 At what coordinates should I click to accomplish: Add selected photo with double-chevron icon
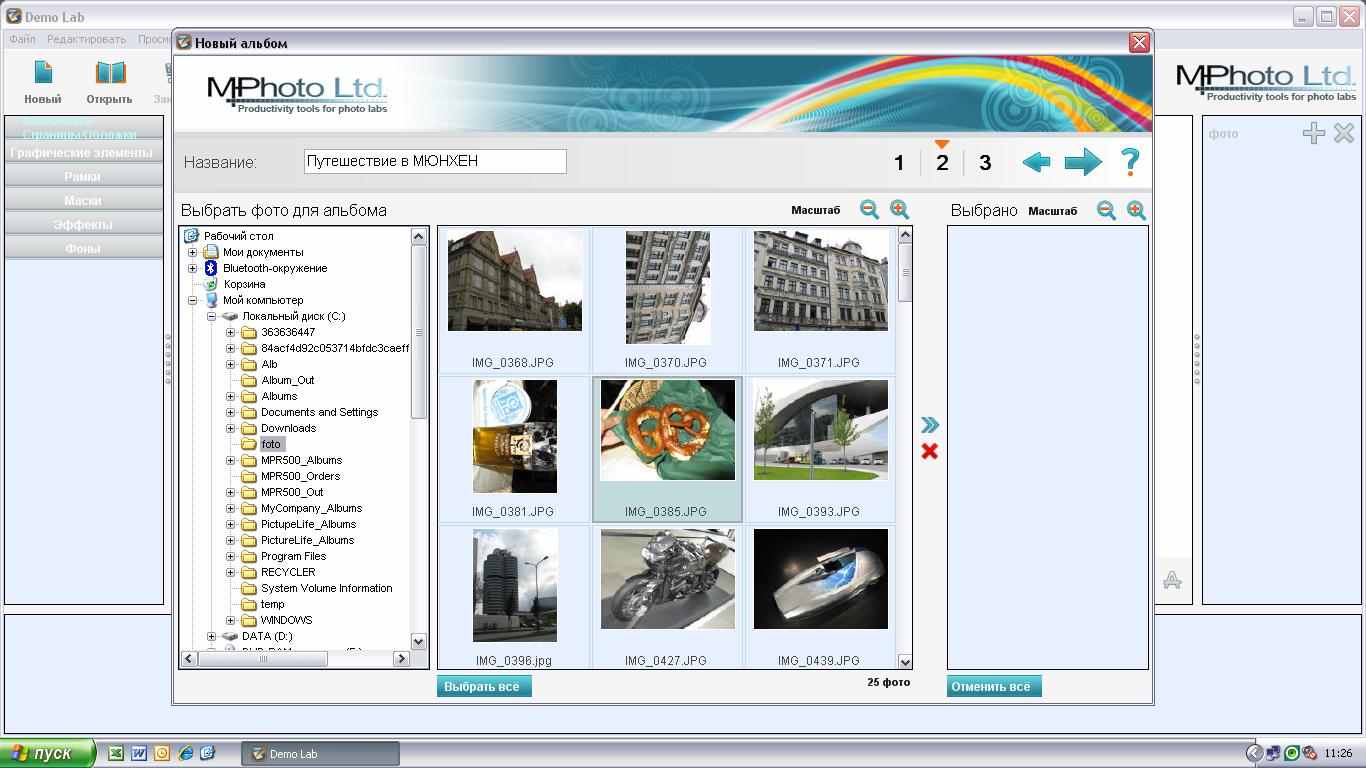[930, 426]
